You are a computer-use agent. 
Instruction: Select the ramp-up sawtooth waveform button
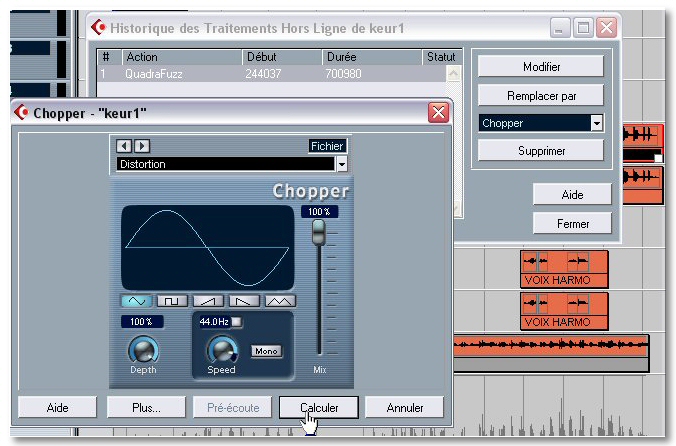pos(208,301)
